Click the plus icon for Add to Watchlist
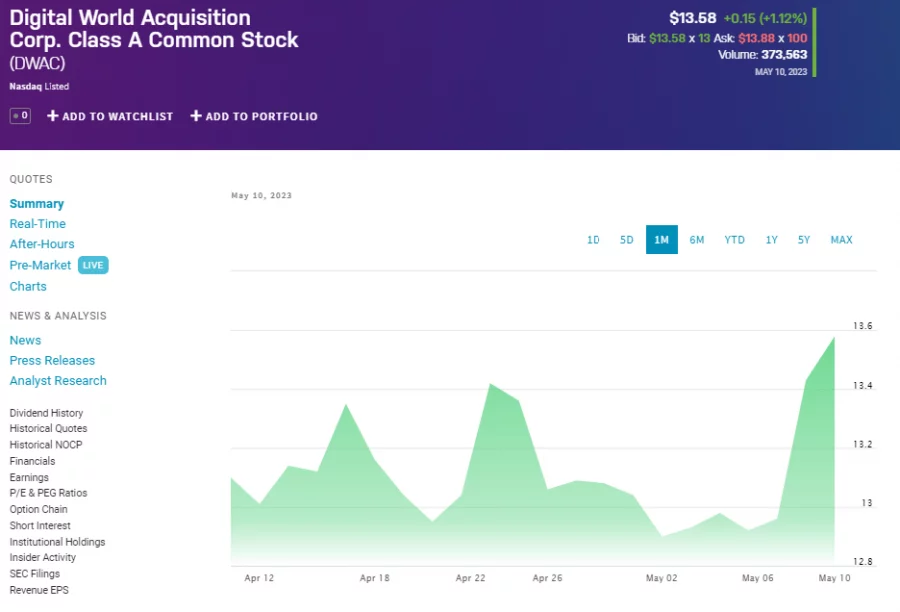The height and width of the screenshot is (612, 900). point(53,117)
